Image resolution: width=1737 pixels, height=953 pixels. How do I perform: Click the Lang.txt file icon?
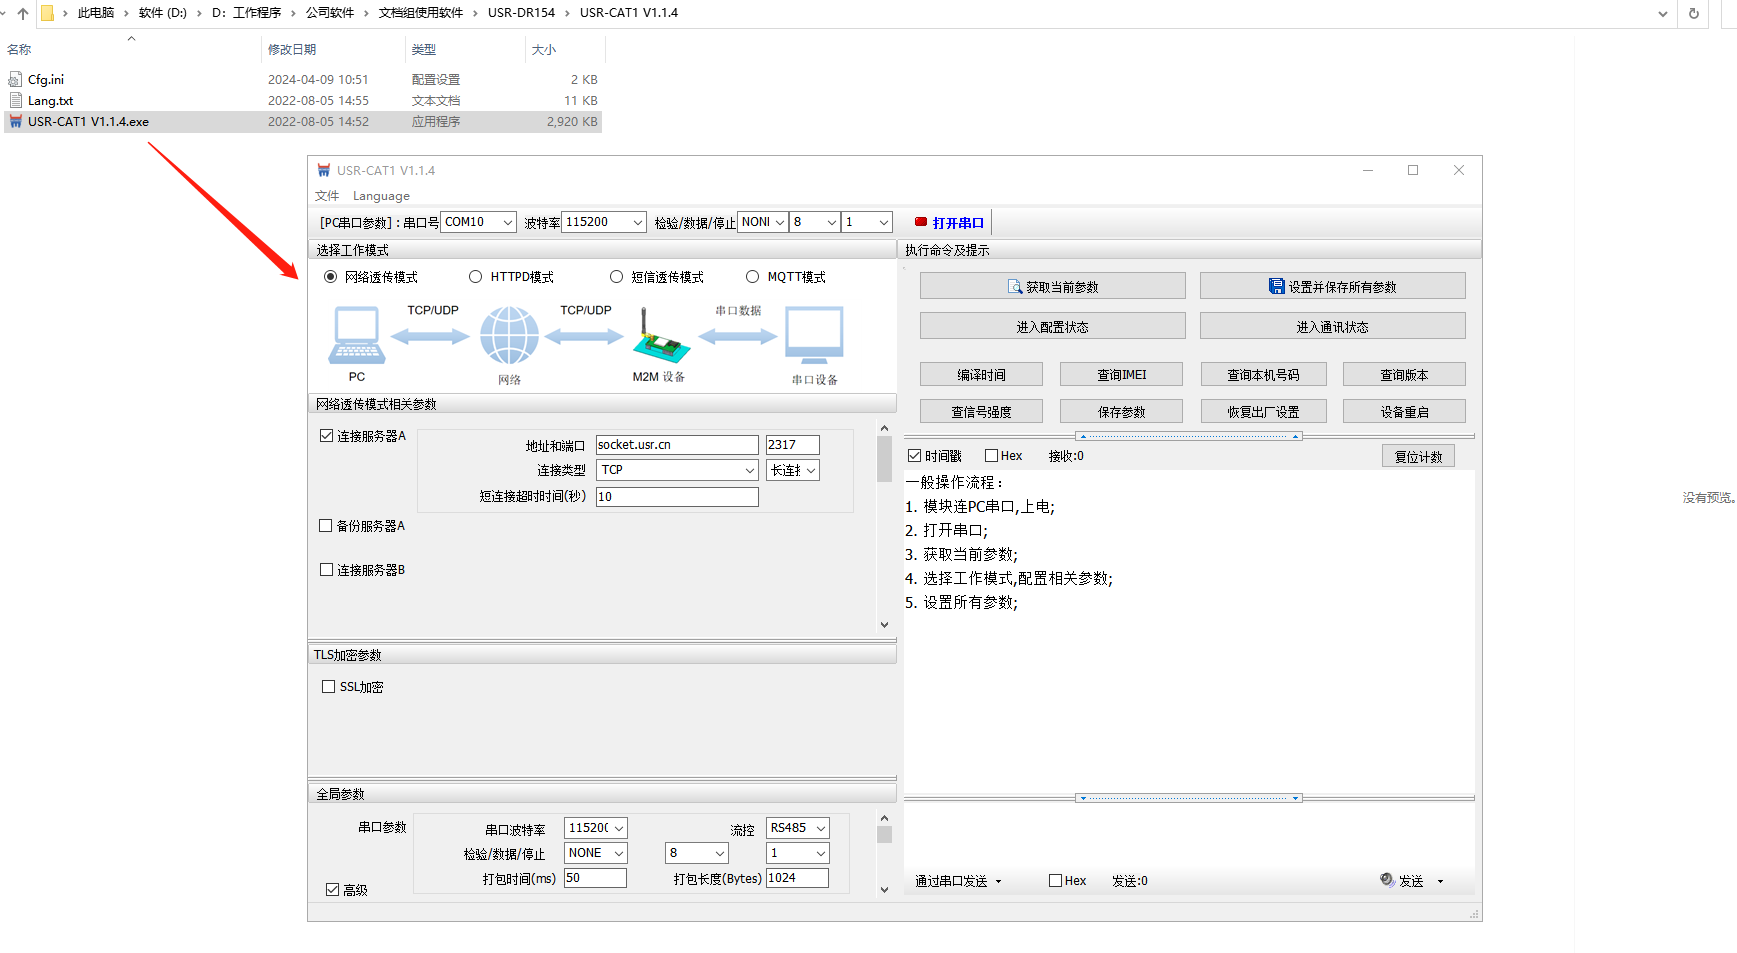(x=15, y=101)
